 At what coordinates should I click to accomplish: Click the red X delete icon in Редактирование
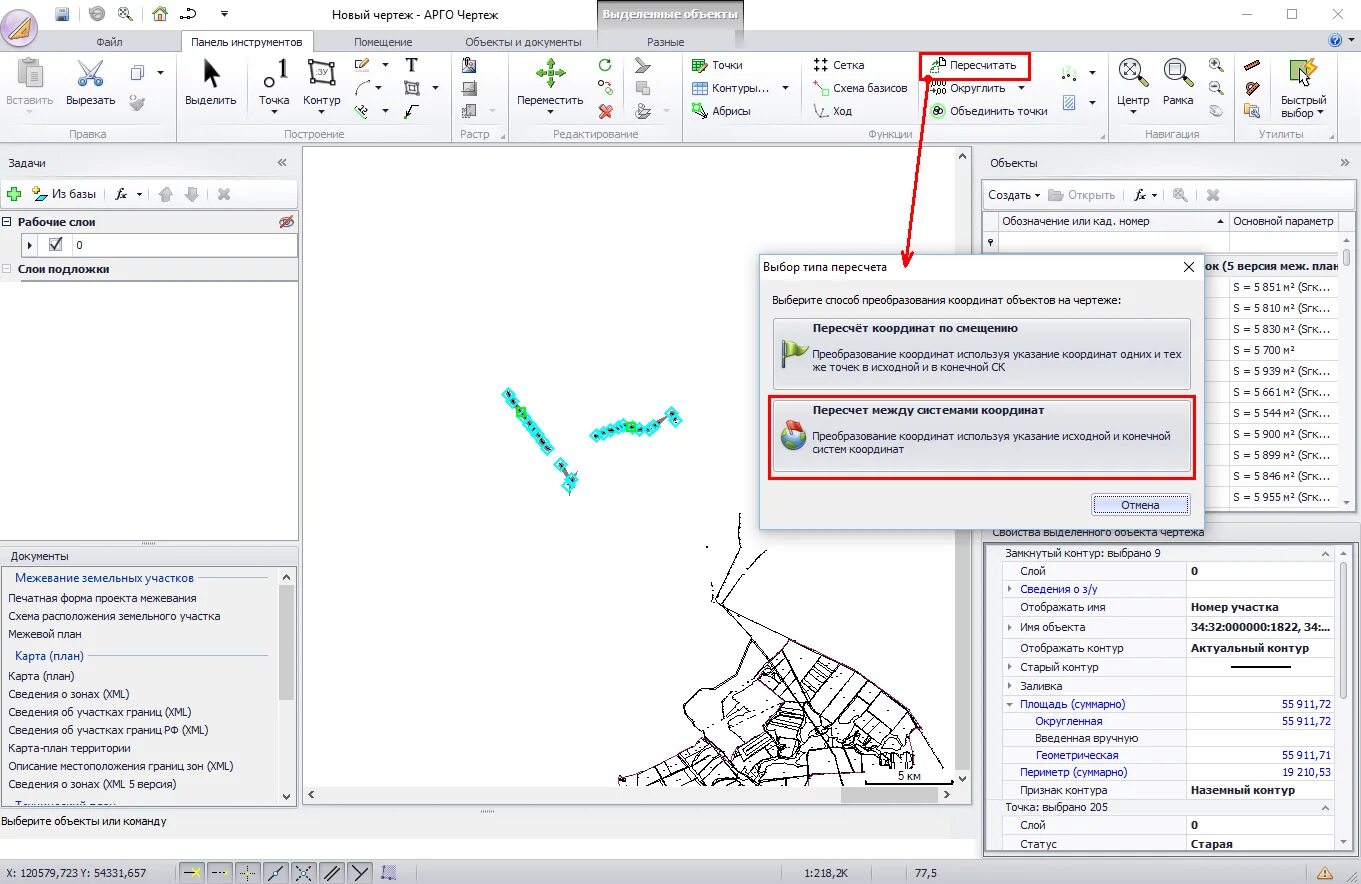click(x=605, y=111)
